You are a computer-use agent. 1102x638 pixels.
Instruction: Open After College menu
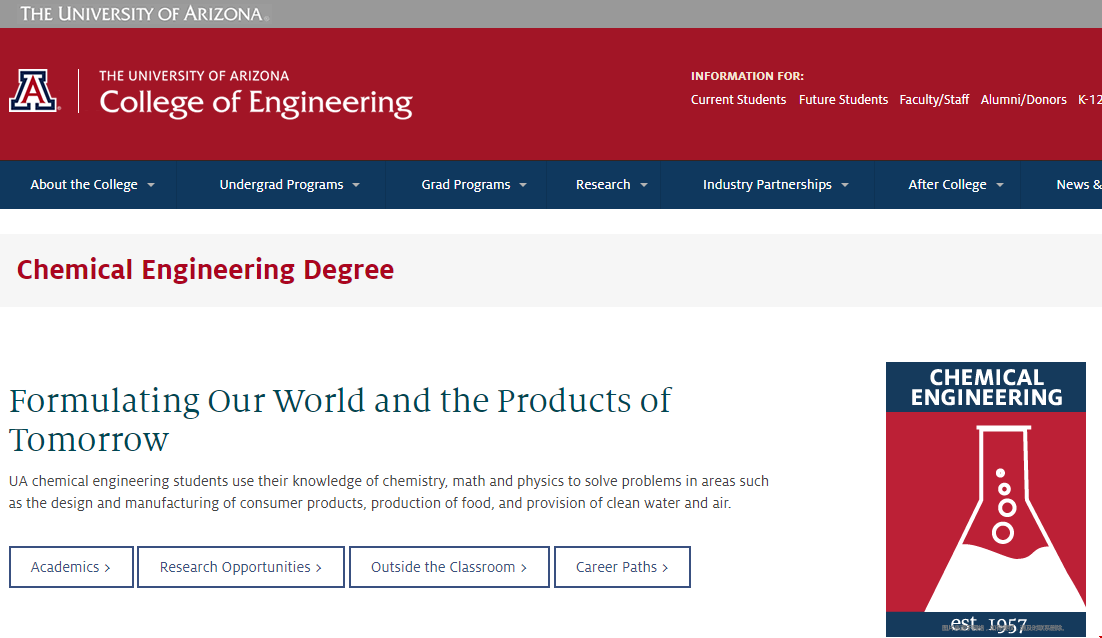[947, 185]
